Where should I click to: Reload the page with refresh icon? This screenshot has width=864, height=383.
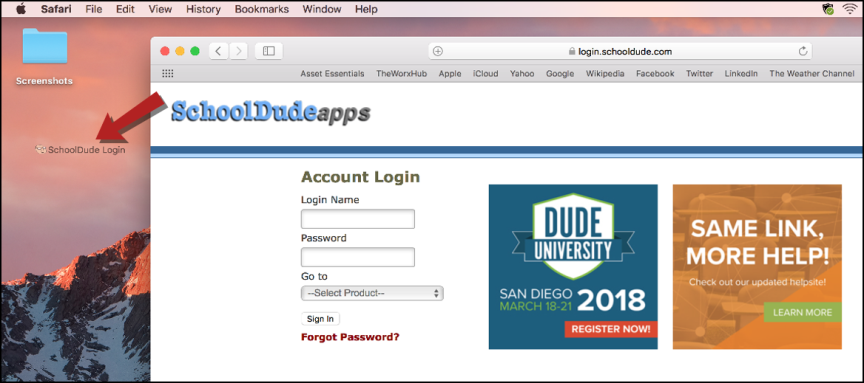point(803,51)
